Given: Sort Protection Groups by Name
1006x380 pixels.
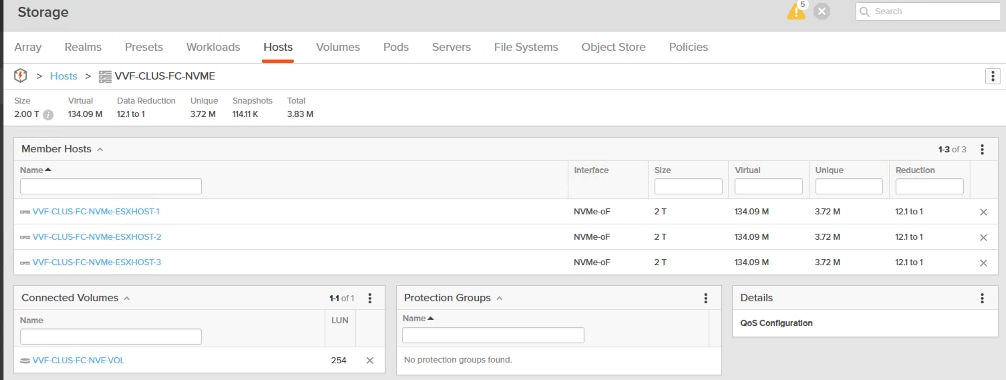Looking at the screenshot, I should coord(418,318).
